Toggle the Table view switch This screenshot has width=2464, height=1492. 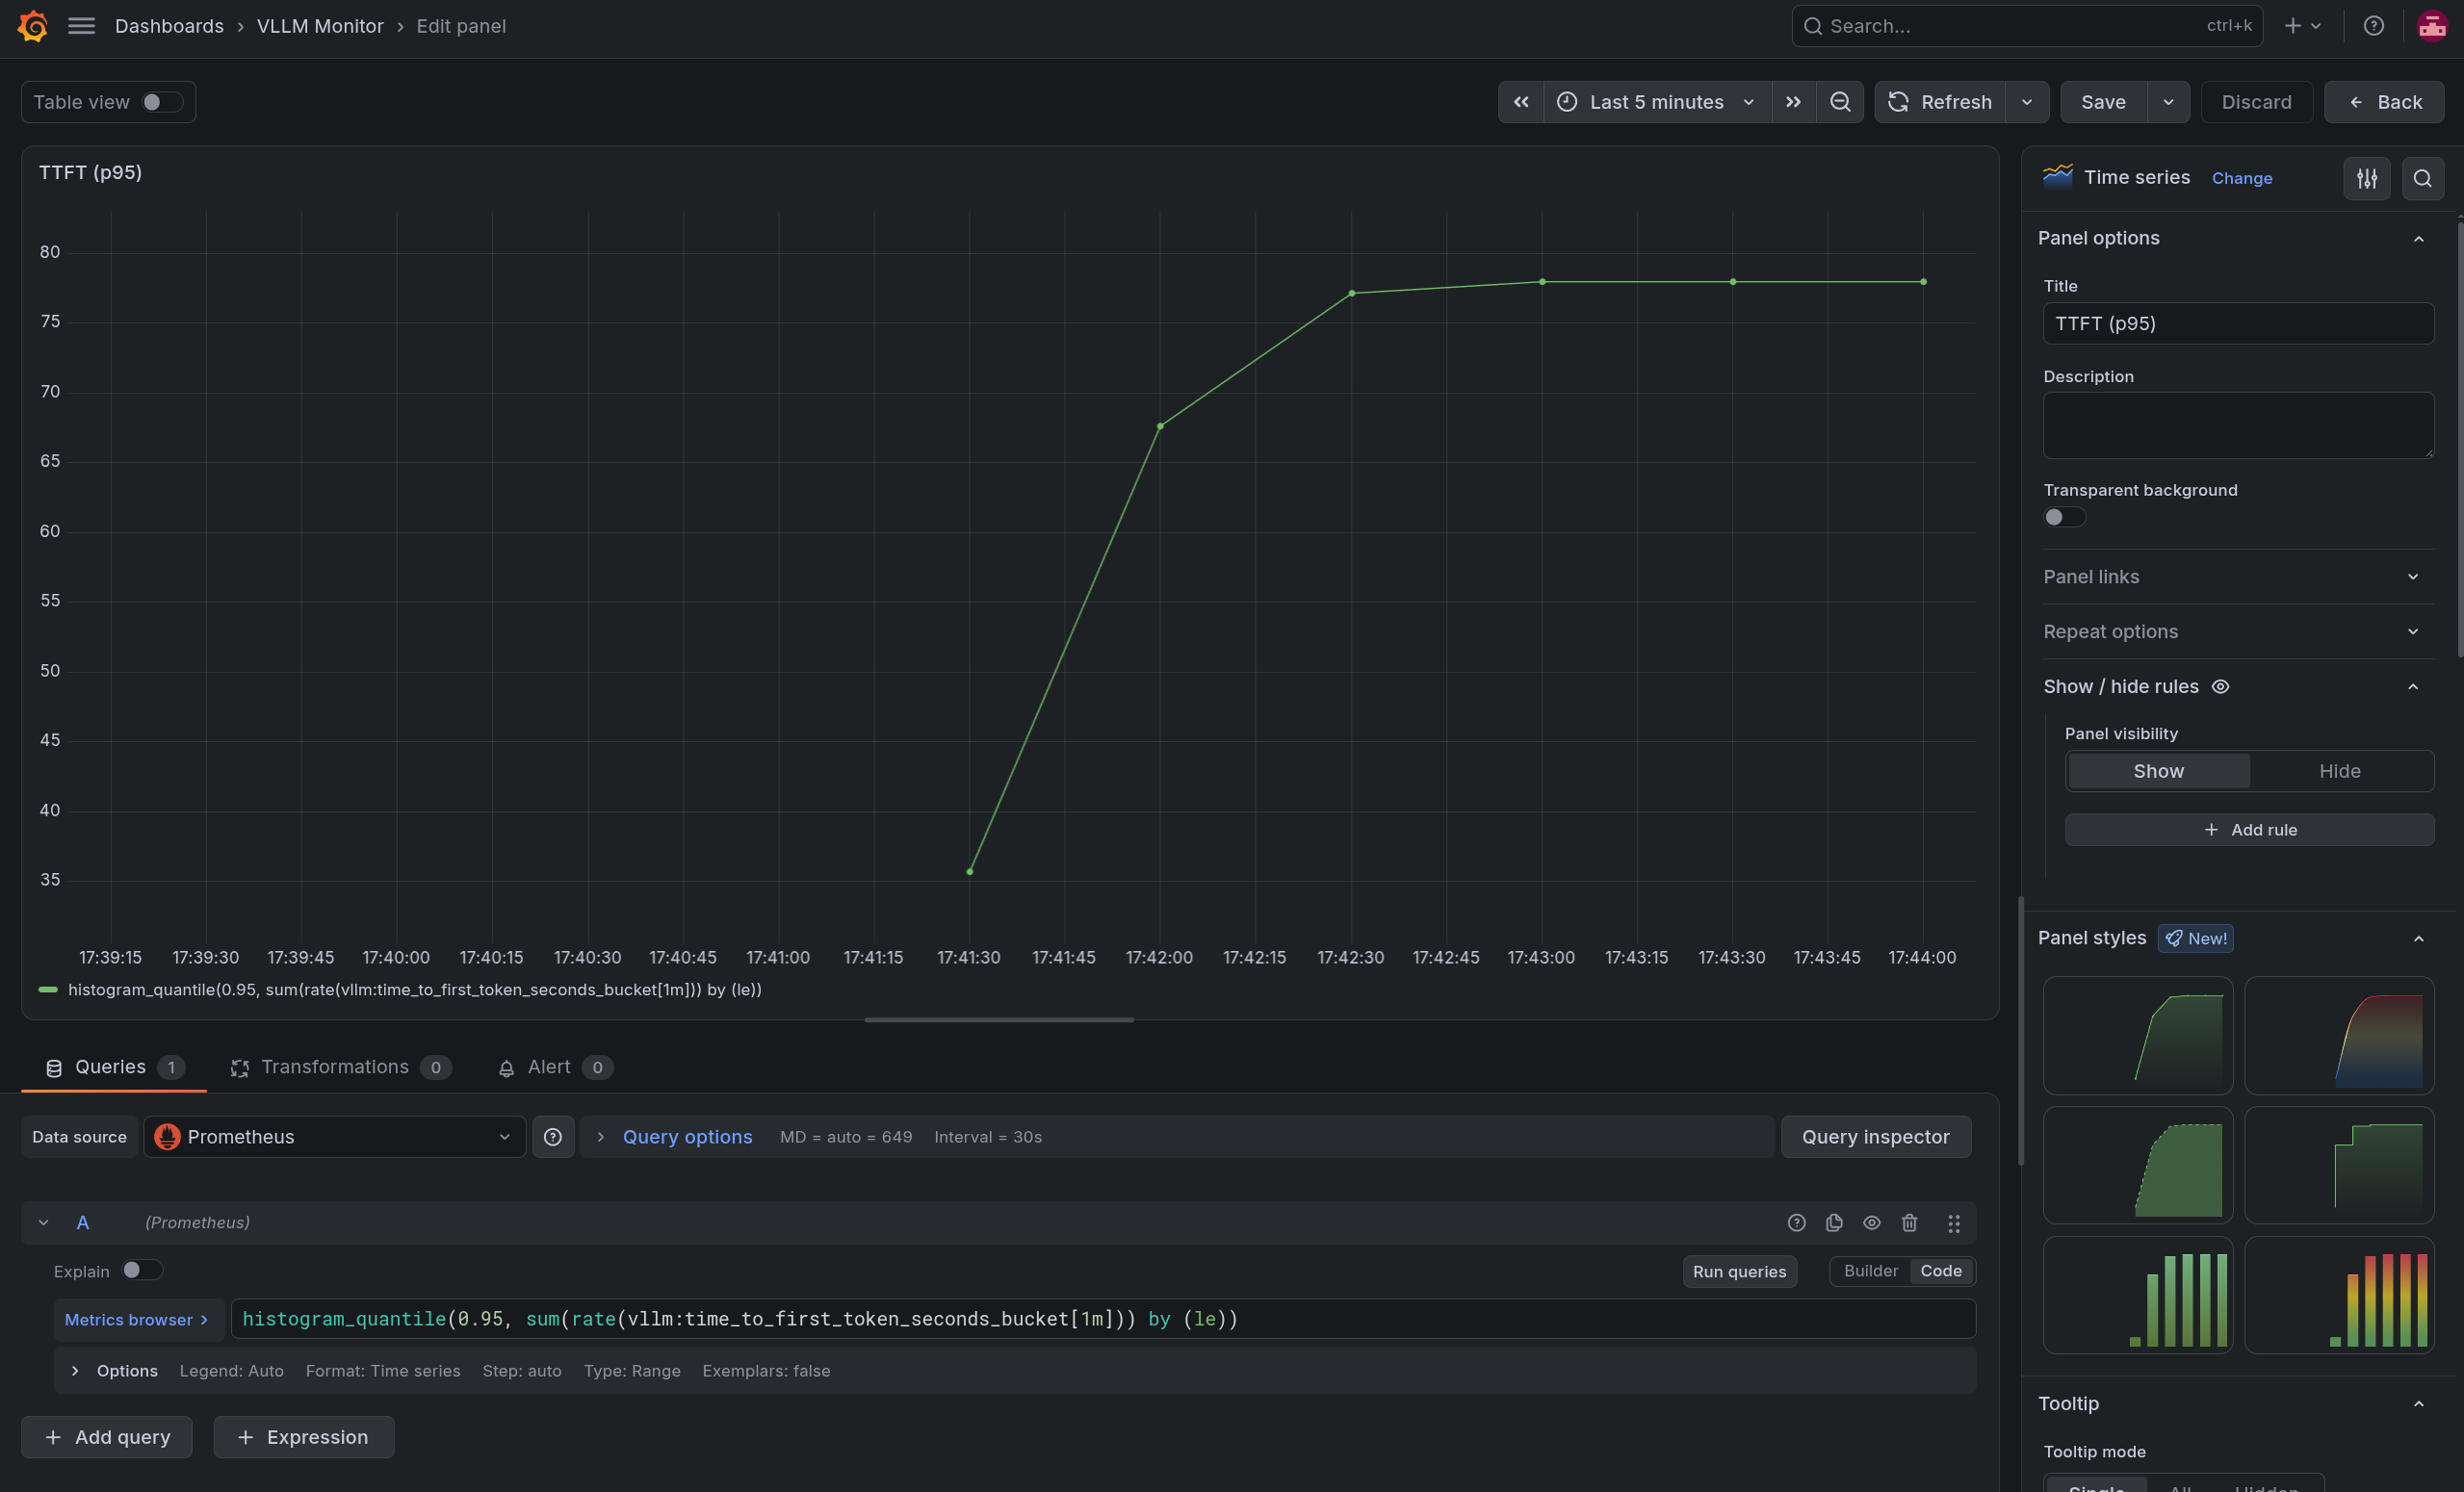(x=161, y=102)
